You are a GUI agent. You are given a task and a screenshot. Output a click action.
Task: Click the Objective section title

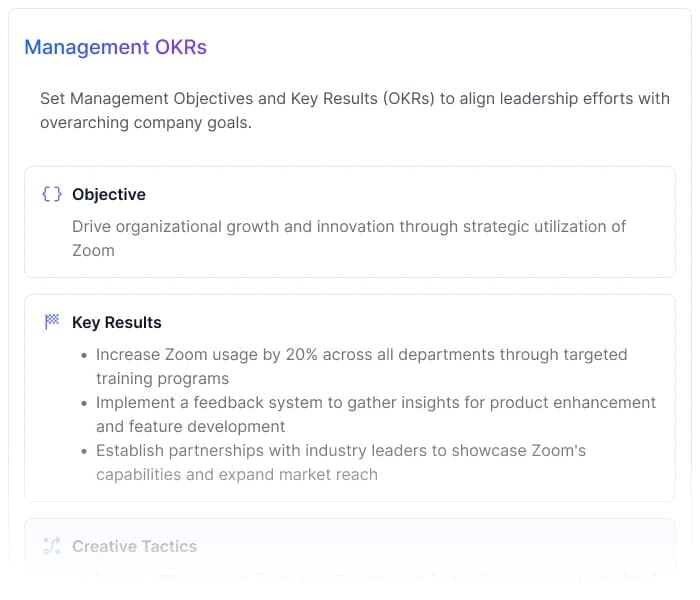(109, 194)
